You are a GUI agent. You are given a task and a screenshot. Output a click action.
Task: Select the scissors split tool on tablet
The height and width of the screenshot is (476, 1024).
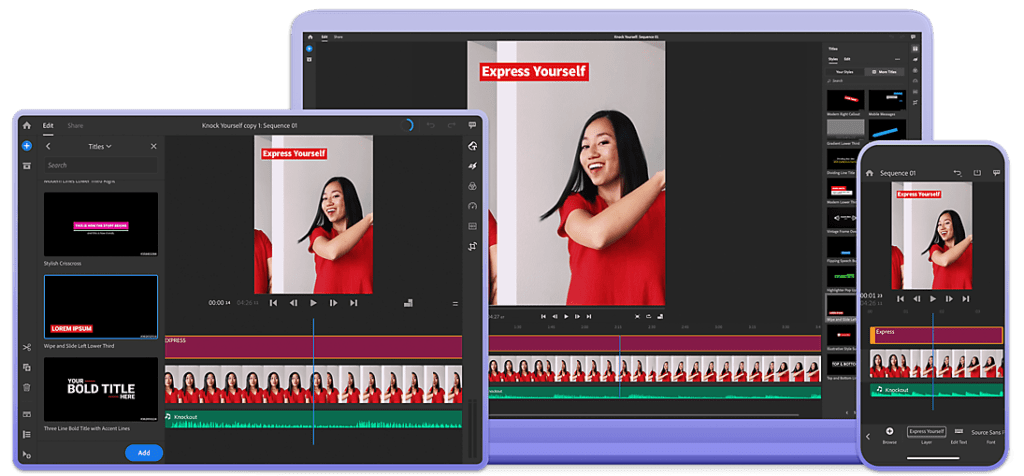[27, 348]
